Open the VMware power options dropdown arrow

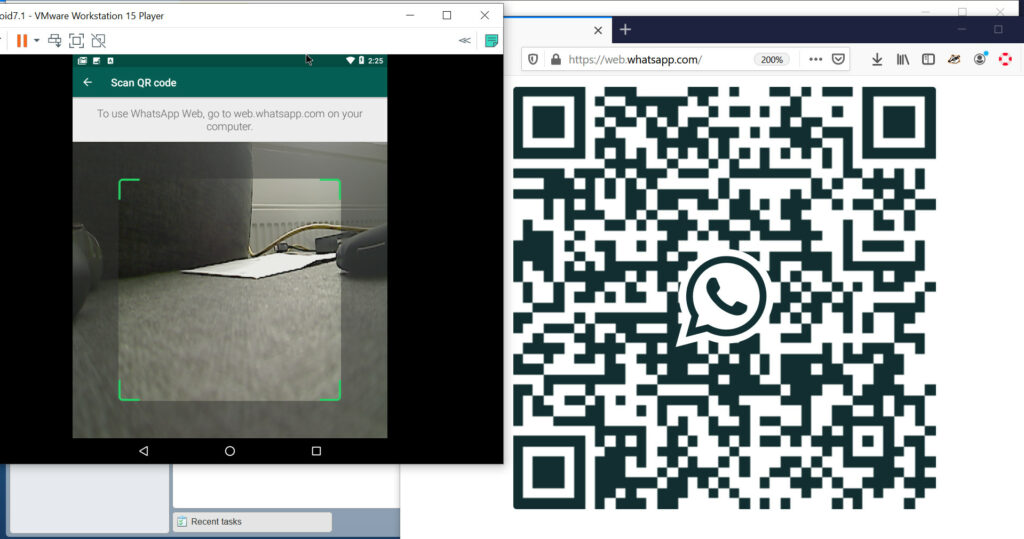click(x=37, y=41)
